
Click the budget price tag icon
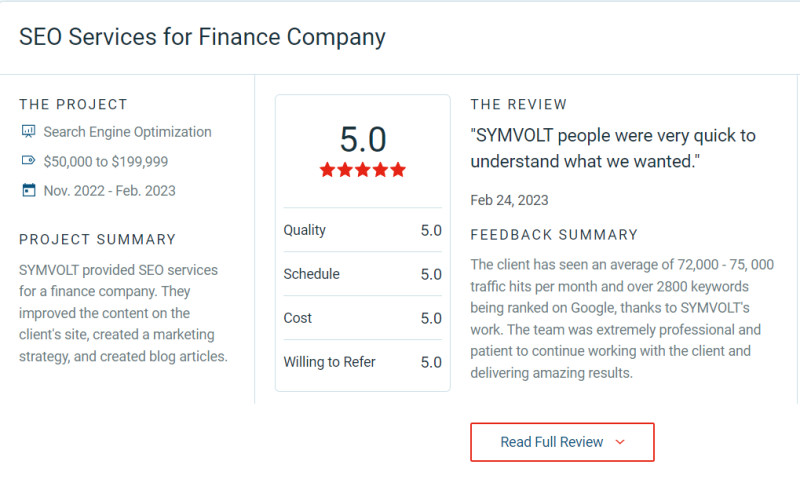[28, 161]
